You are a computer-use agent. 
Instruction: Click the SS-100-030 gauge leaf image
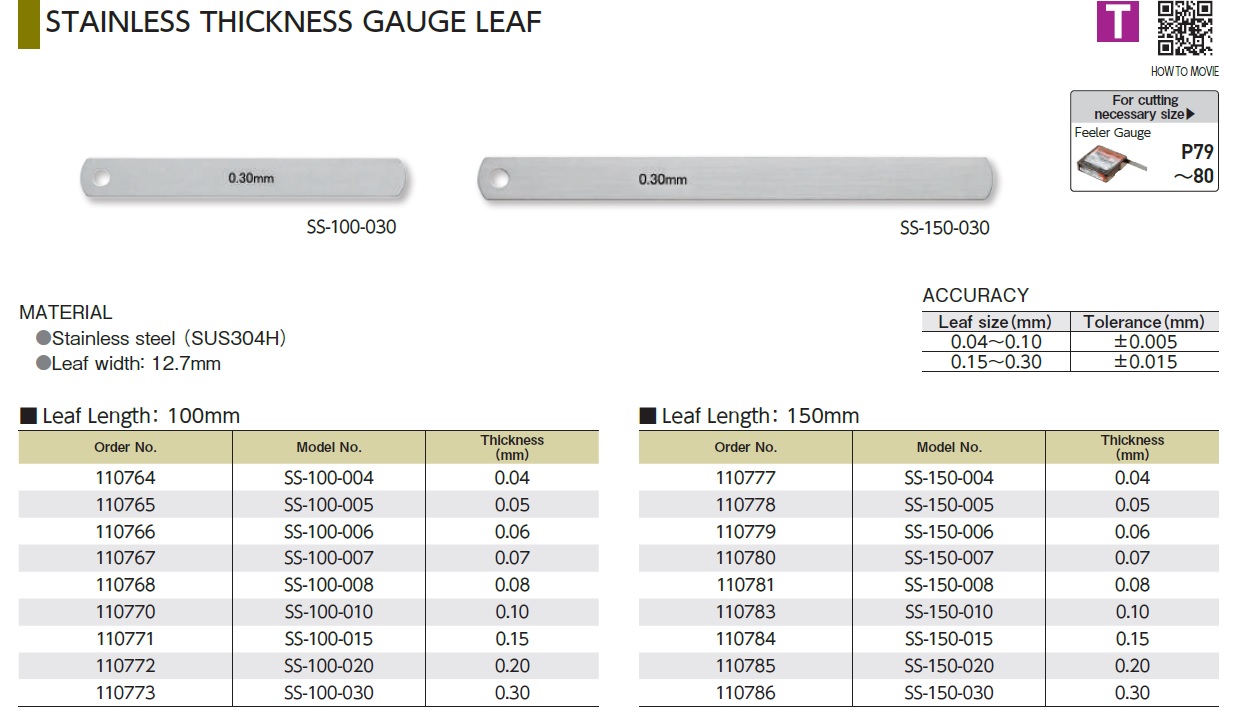tap(245, 178)
